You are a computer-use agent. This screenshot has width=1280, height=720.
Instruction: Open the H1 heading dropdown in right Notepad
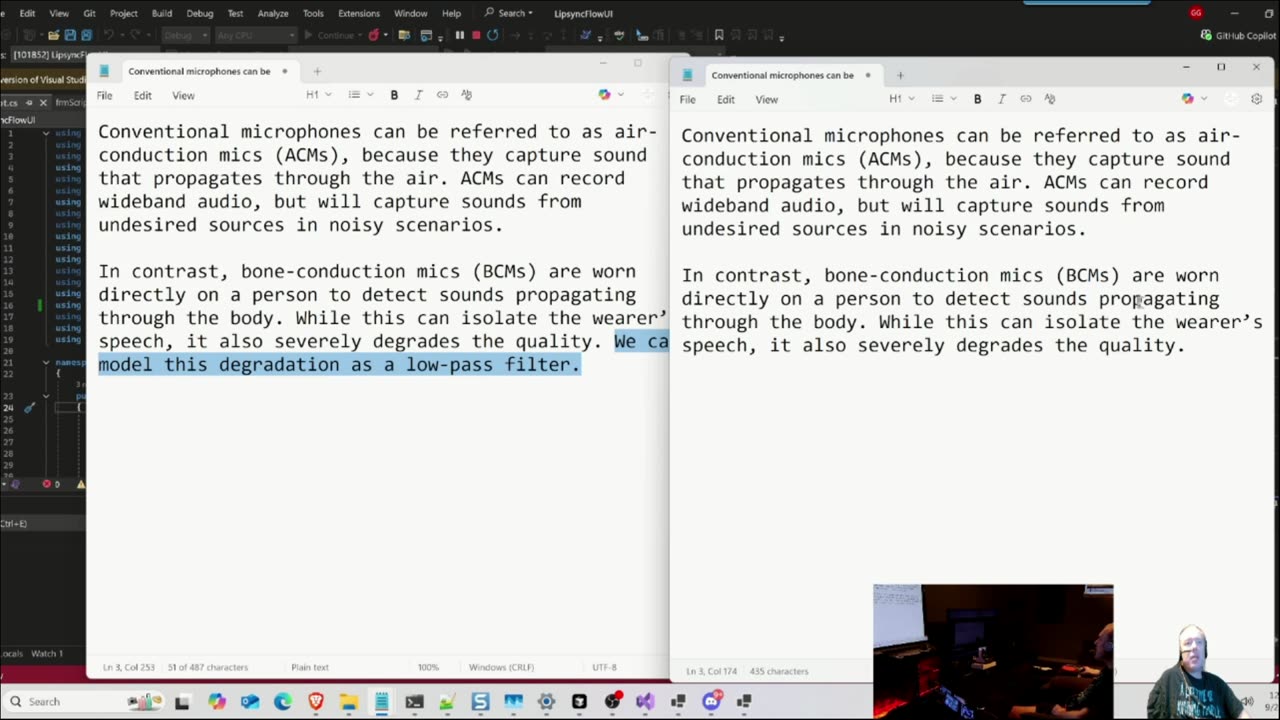902,99
